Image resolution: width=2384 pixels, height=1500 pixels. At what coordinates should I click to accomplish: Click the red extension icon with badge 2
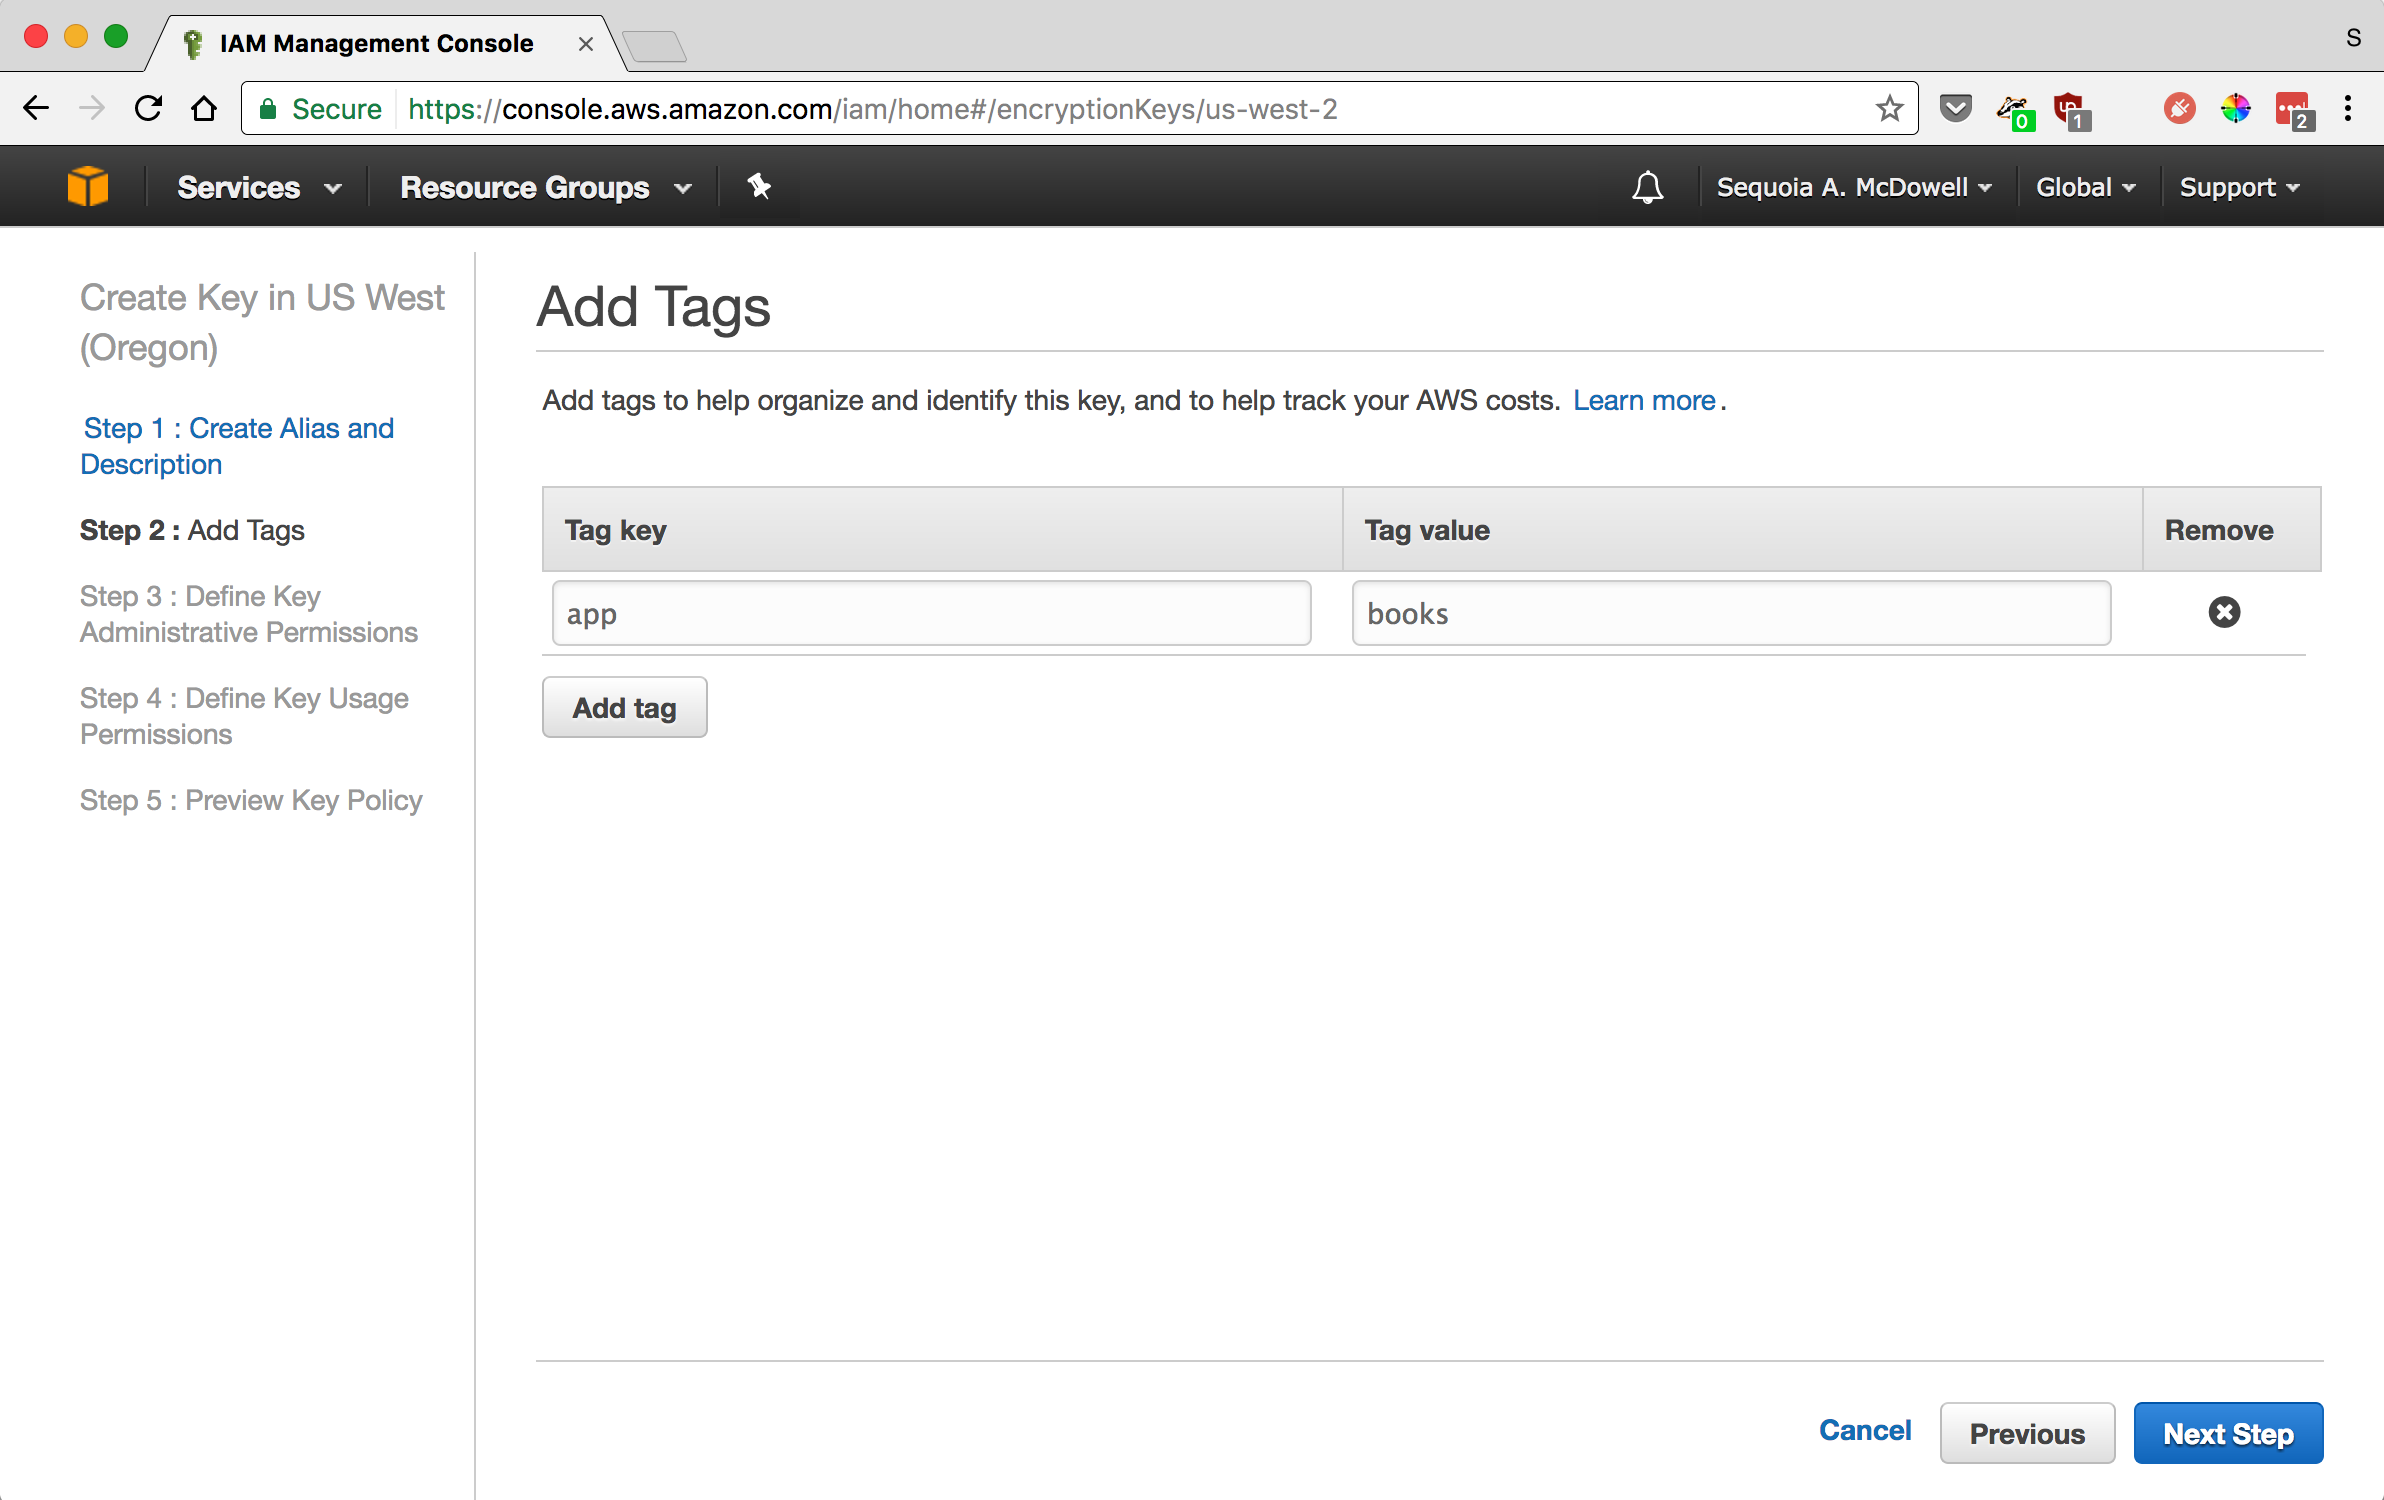(x=2294, y=110)
